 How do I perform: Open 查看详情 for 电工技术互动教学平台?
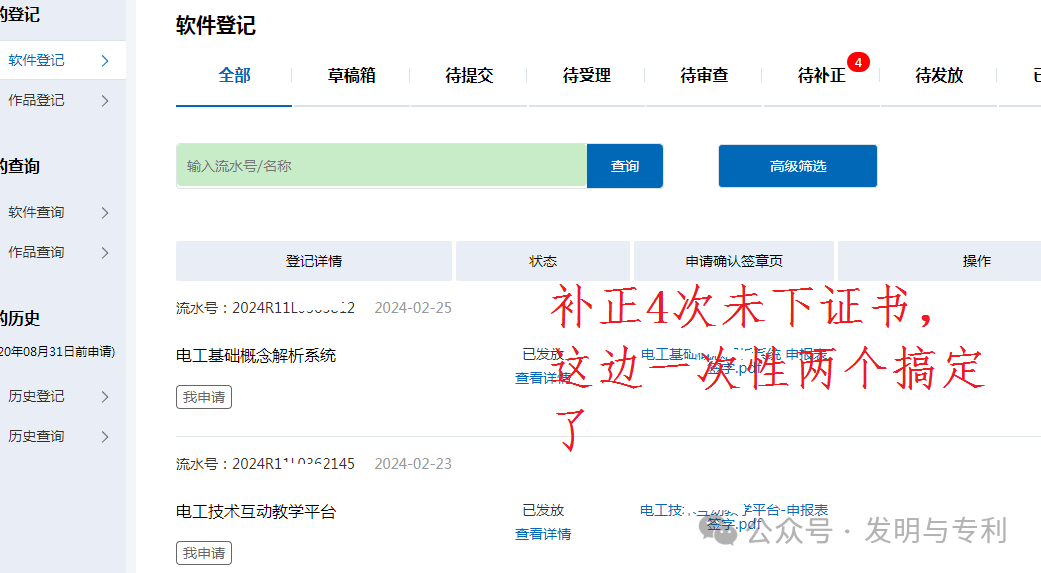pyautogui.click(x=543, y=534)
